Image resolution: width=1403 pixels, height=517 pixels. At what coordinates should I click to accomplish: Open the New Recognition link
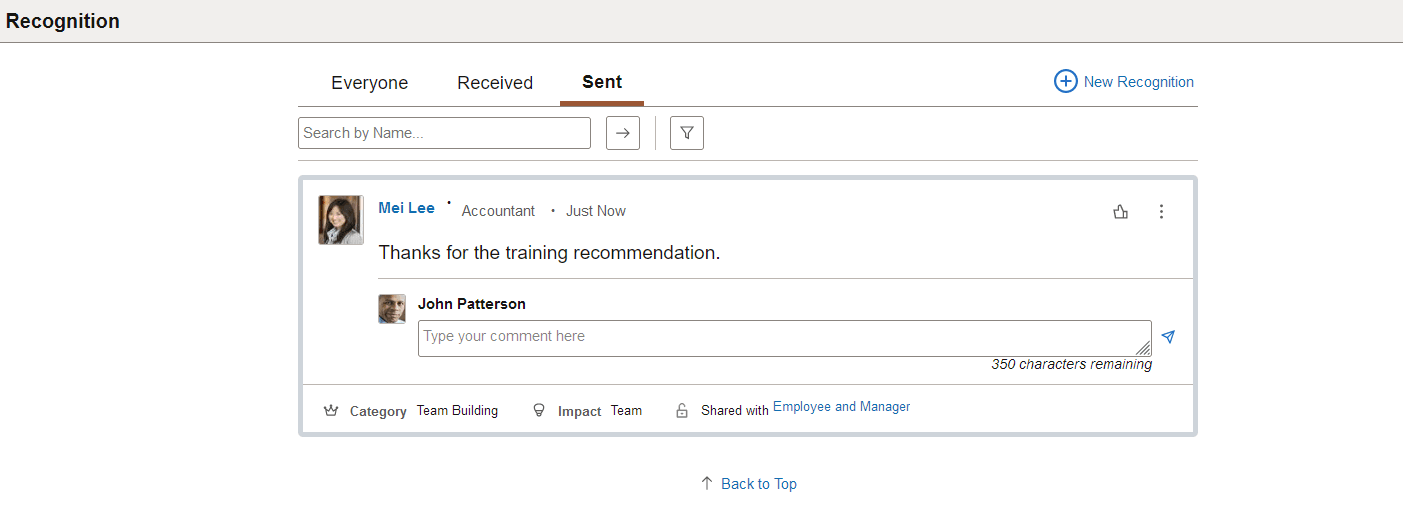[1138, 82]
